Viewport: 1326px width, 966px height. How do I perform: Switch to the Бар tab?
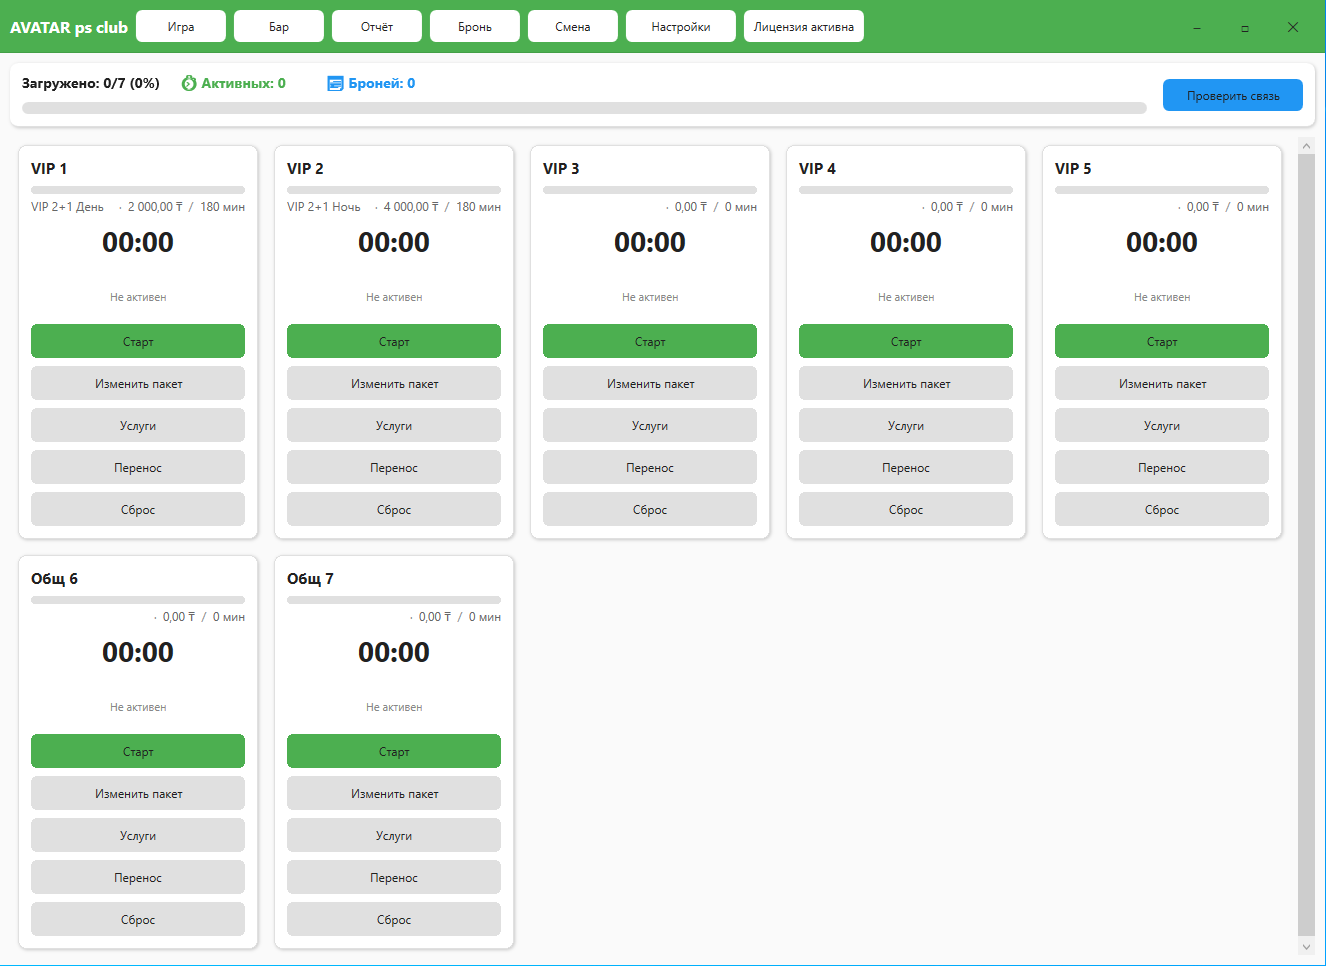[279, 27]
